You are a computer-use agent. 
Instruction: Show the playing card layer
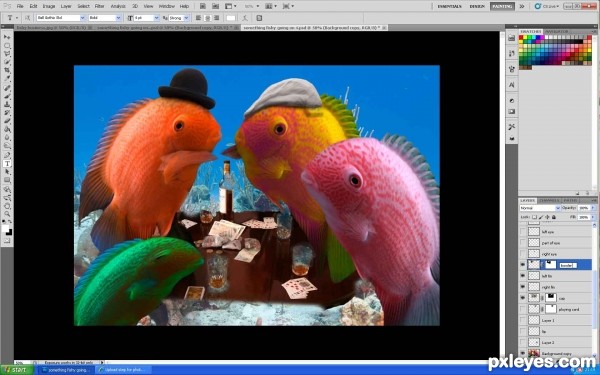coord(523,309)
